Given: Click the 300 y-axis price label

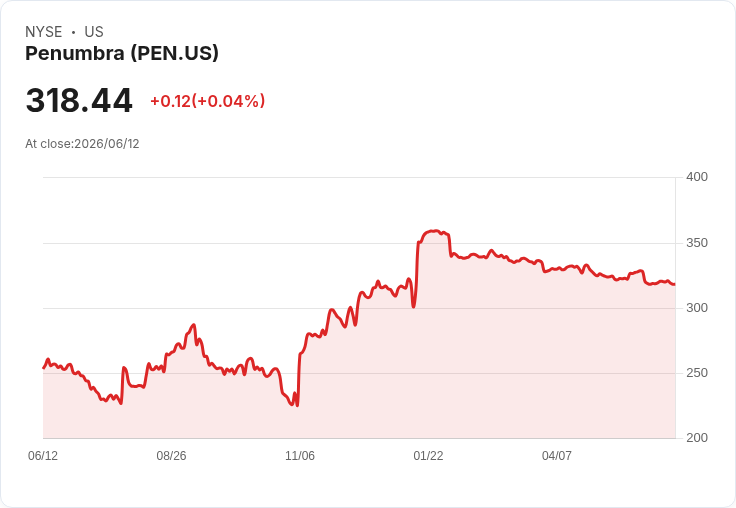Looking at the screenshot, I should [697, 308].
